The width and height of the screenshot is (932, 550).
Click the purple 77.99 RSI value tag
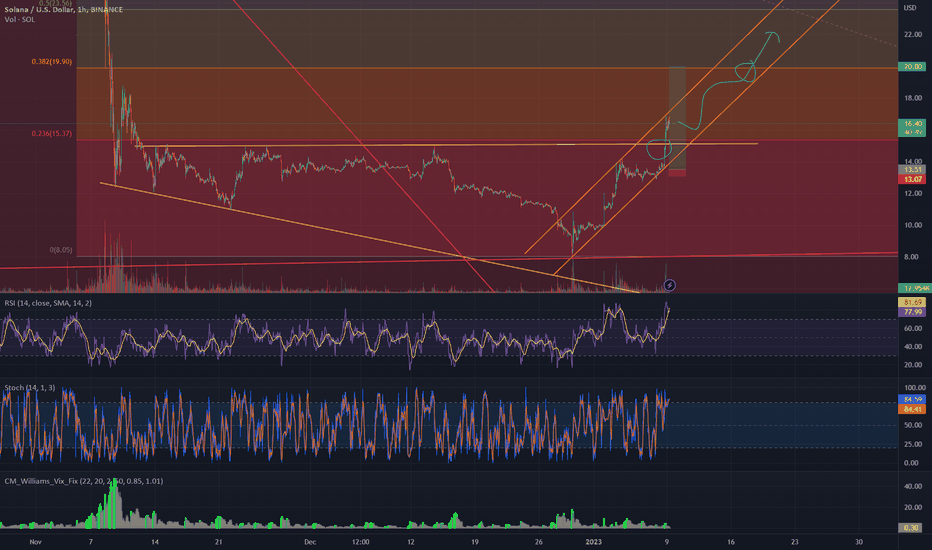pyautogui.click(x=912, y=312)
